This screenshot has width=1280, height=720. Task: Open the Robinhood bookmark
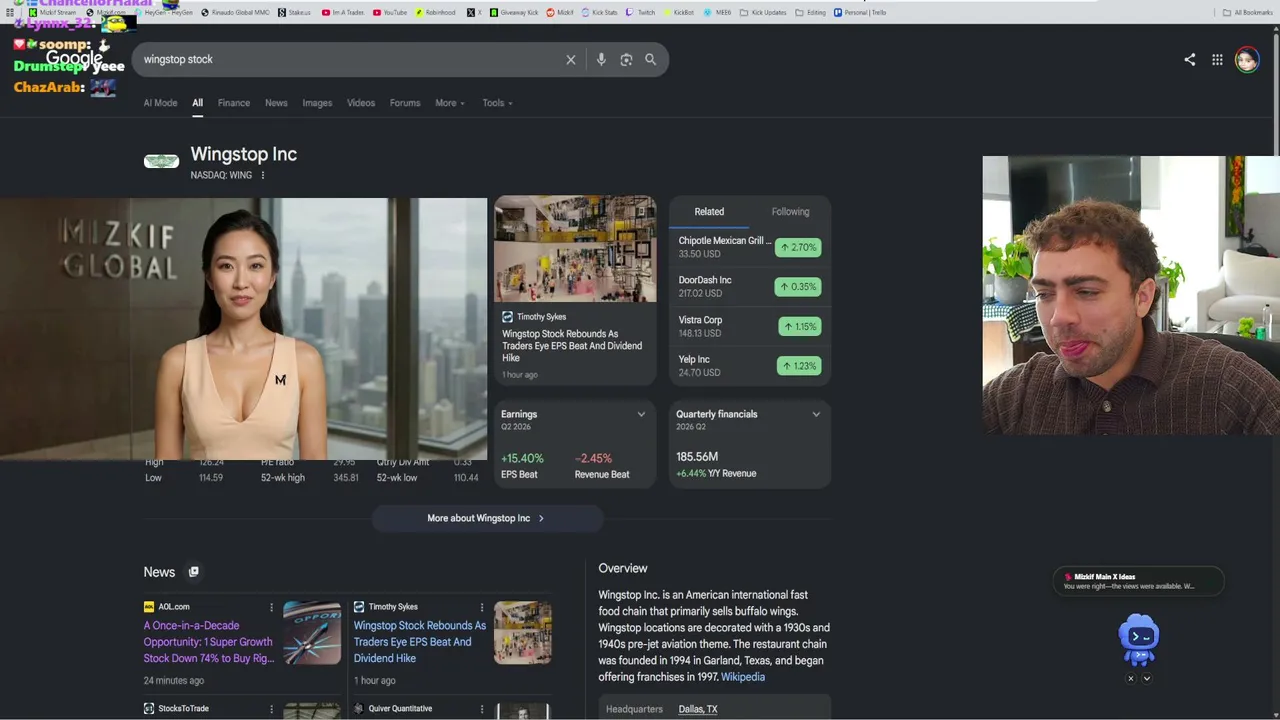pyautogui.click(x=435, y=13)
